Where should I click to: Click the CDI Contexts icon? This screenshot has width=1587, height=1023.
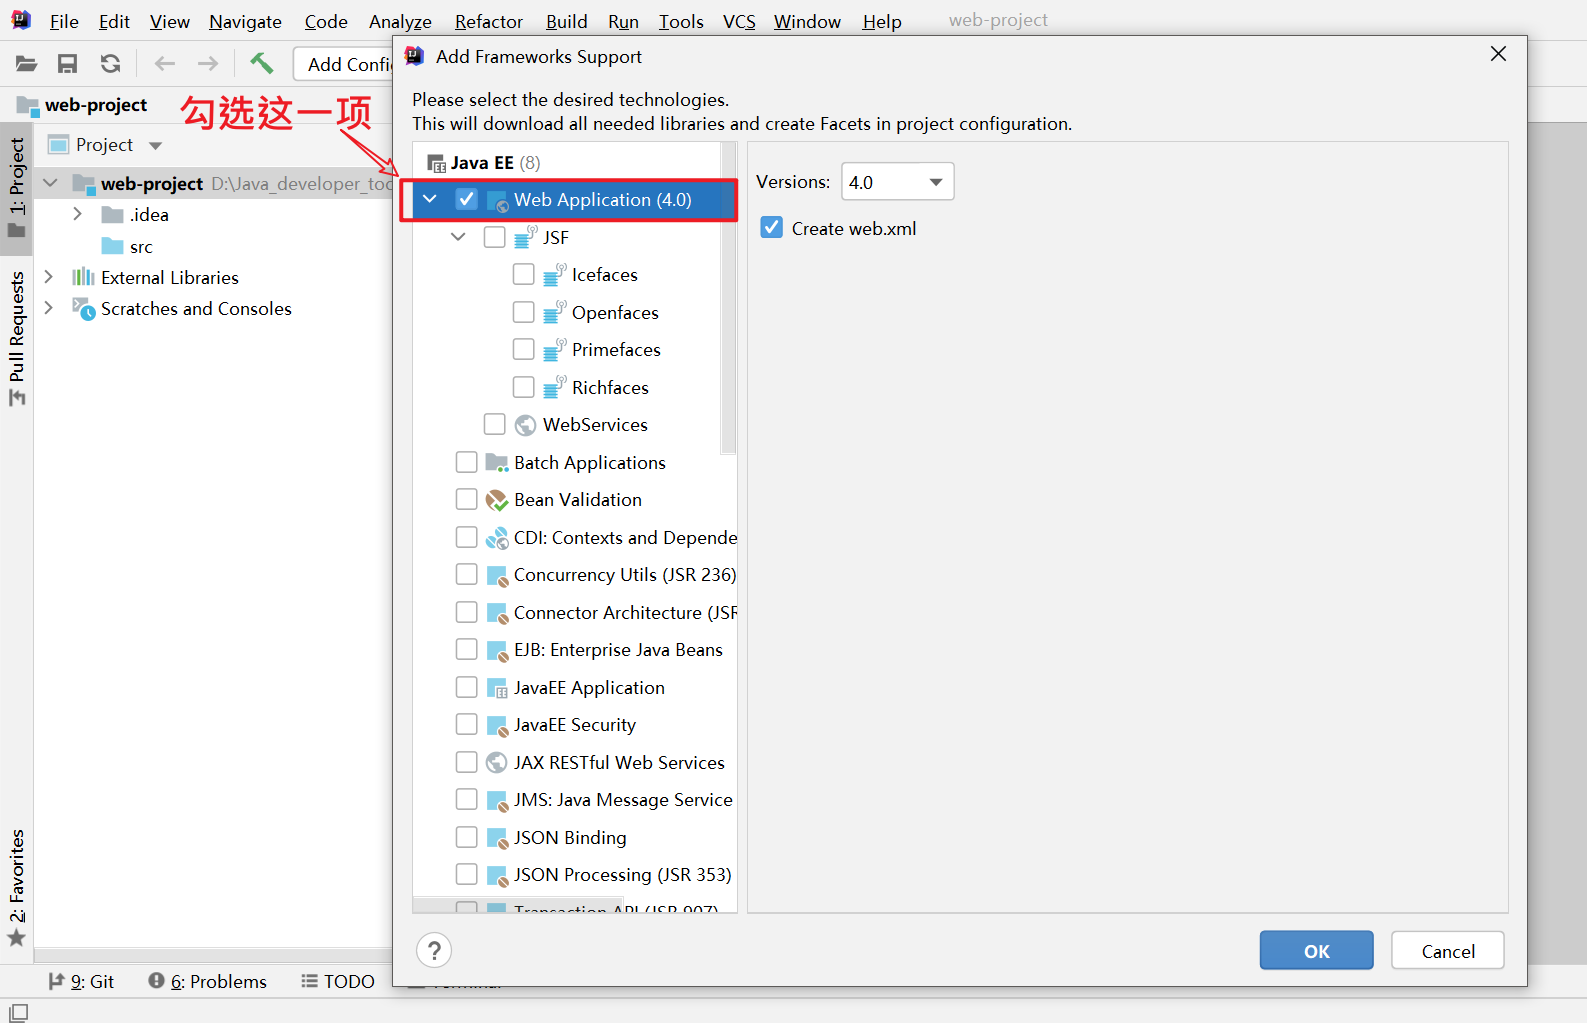496,538
